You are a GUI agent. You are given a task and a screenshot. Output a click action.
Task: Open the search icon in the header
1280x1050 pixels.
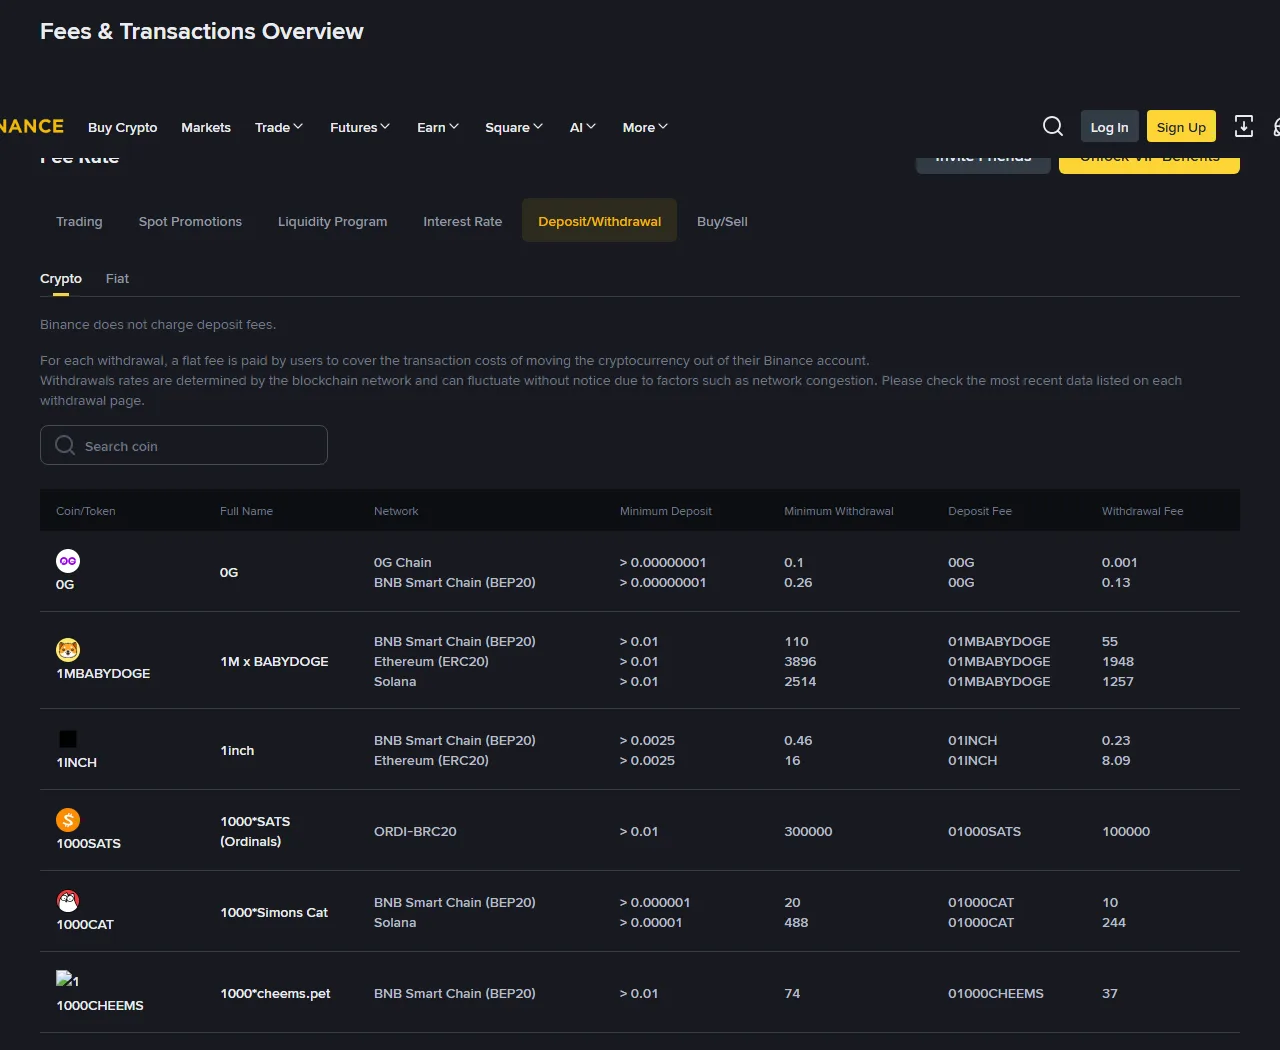[1053, 126]
